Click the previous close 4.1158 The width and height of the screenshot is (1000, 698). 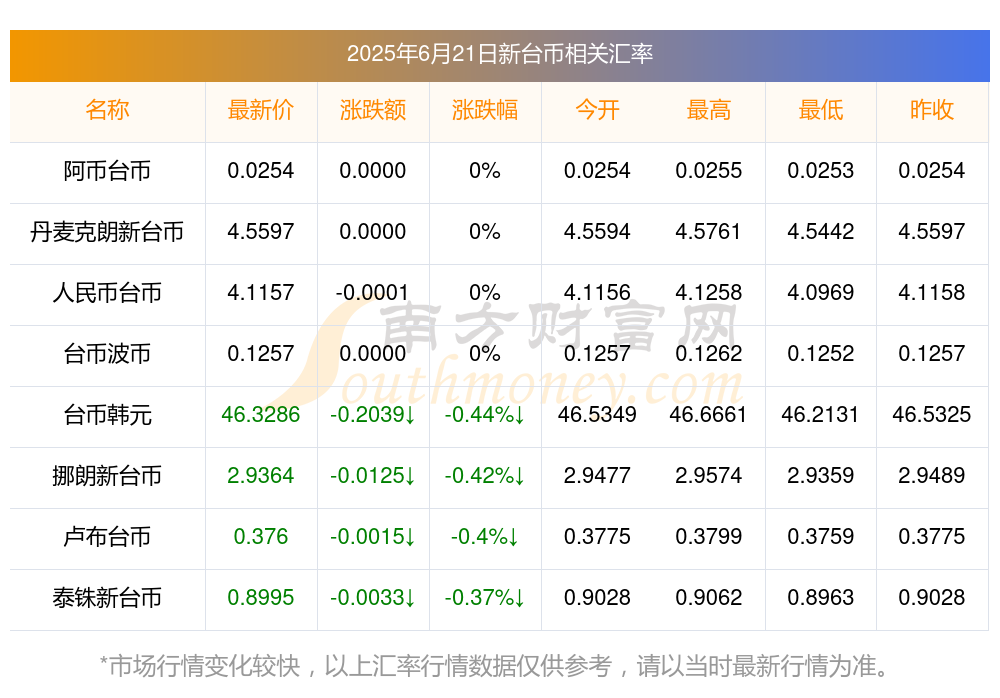click(x=932, y=293)
